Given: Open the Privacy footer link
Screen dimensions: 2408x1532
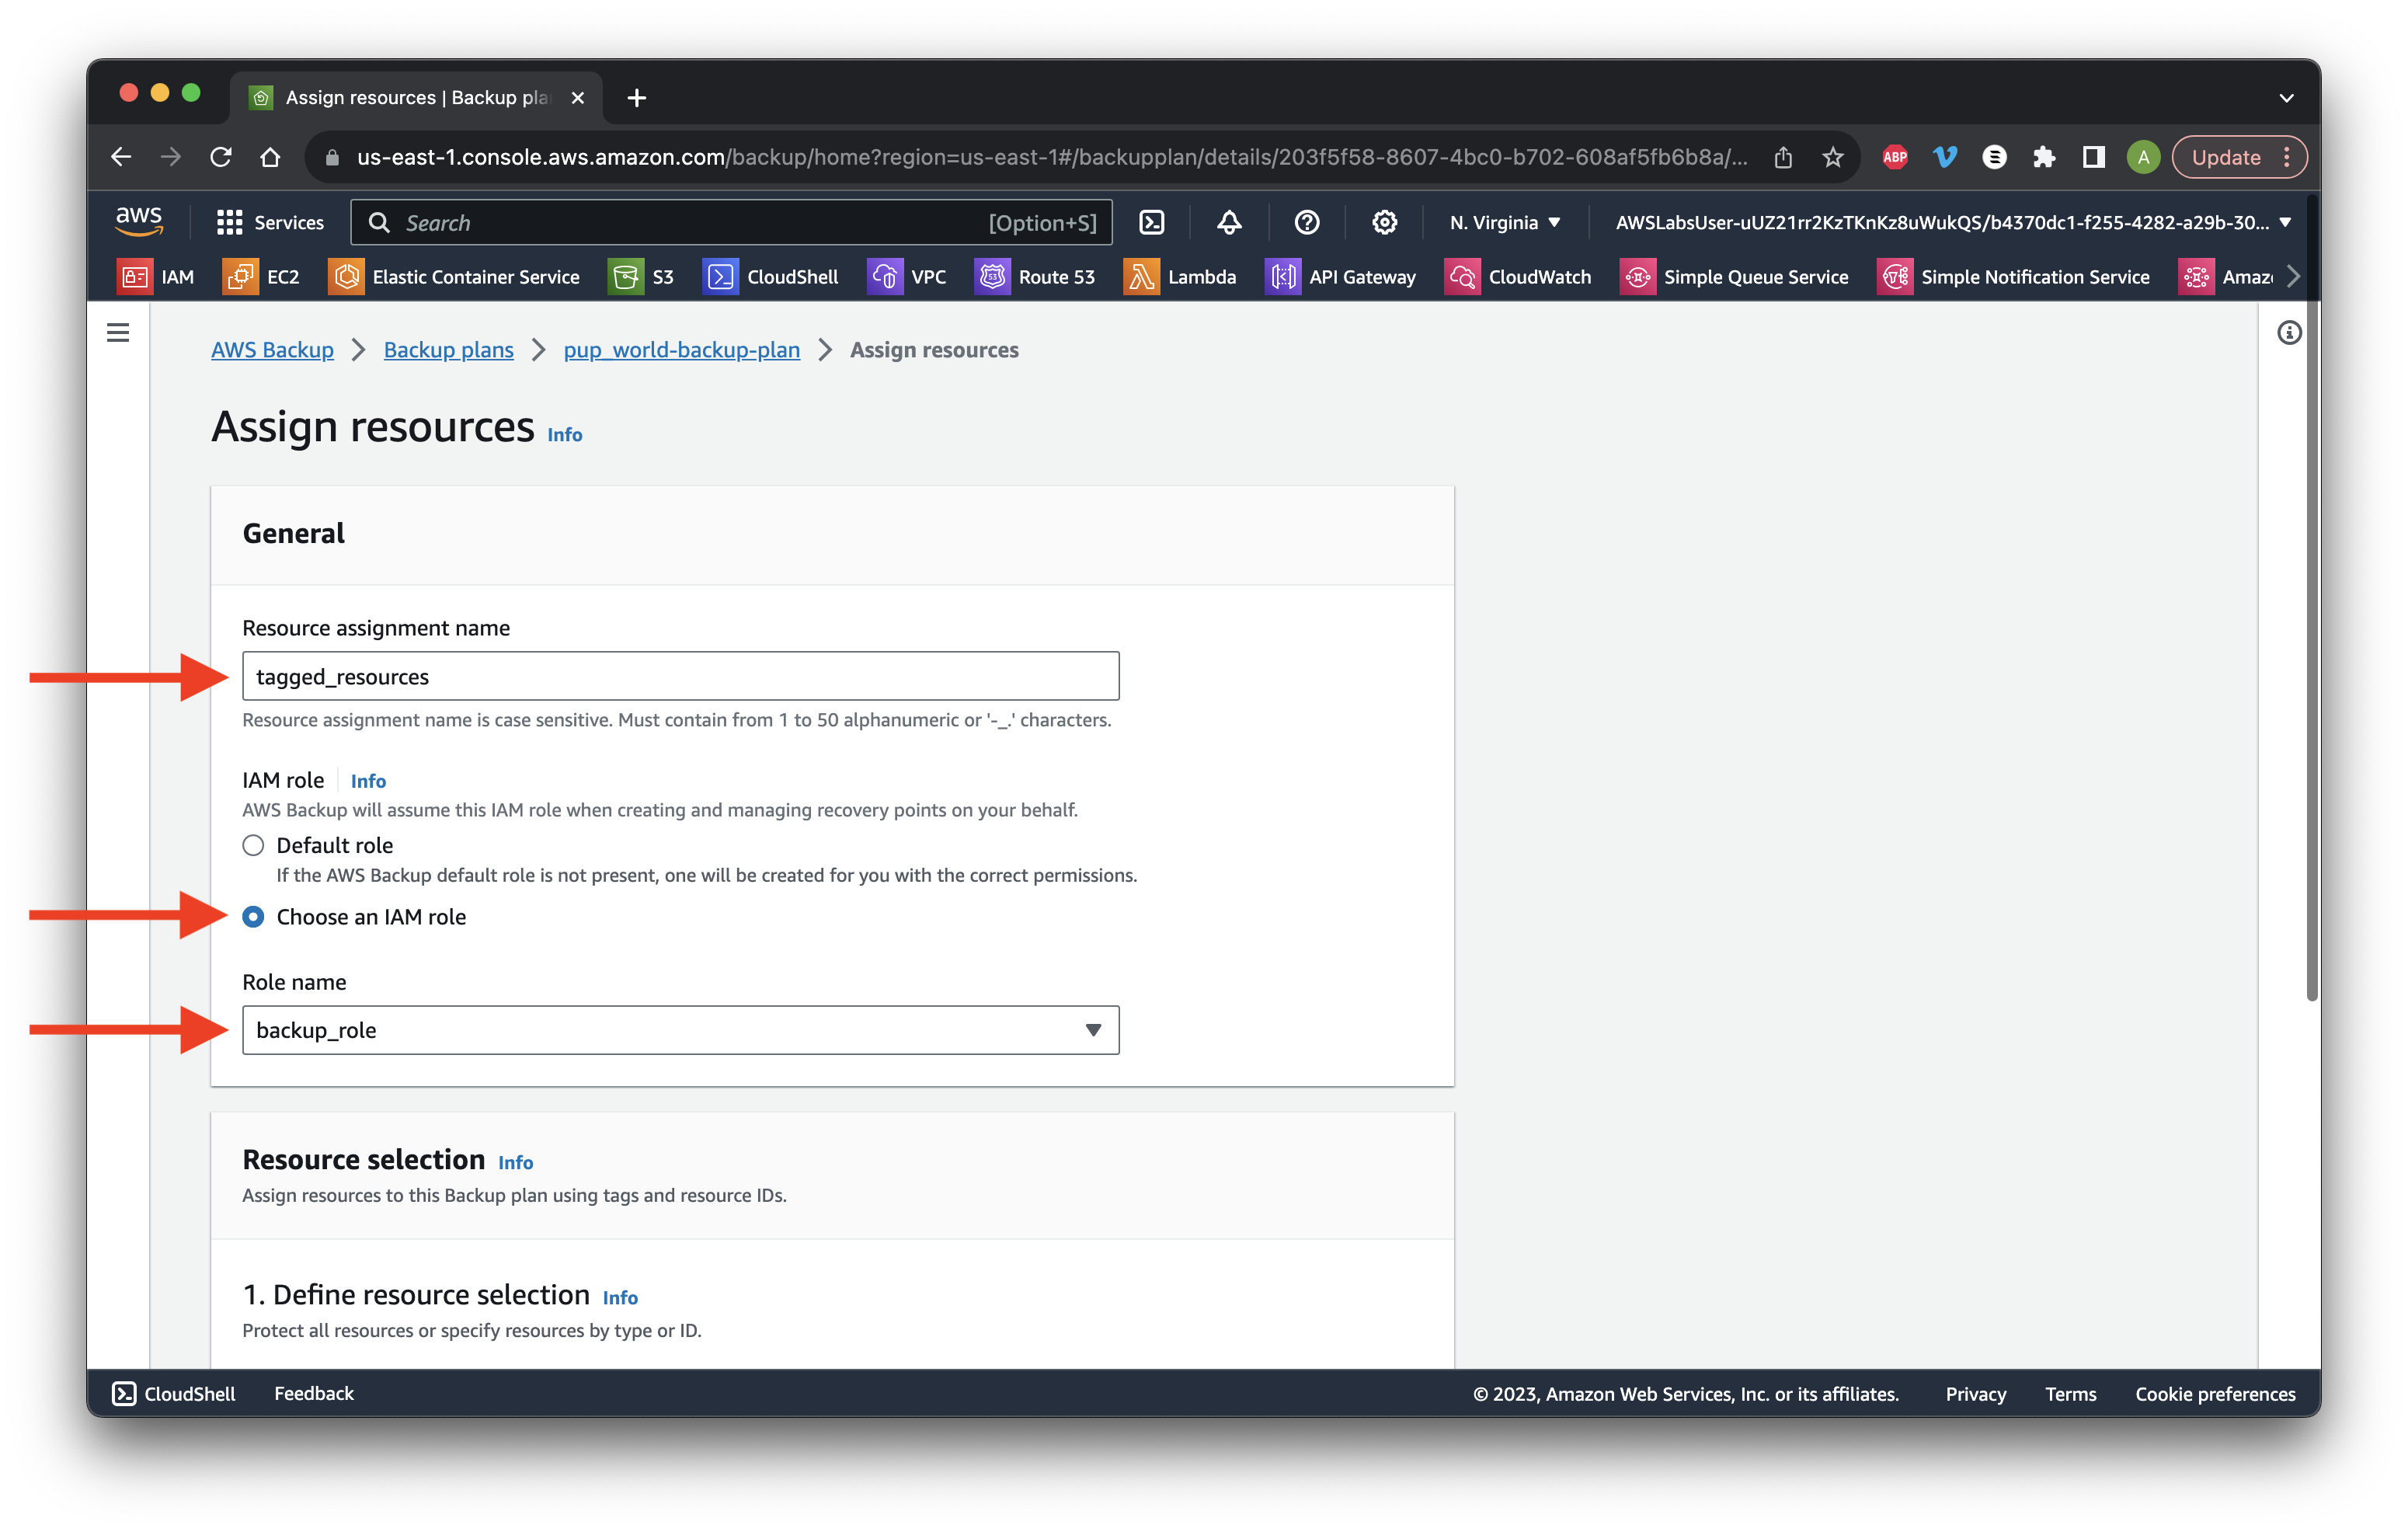Looking at the screenshot, I should [x=1975, y=1393].
